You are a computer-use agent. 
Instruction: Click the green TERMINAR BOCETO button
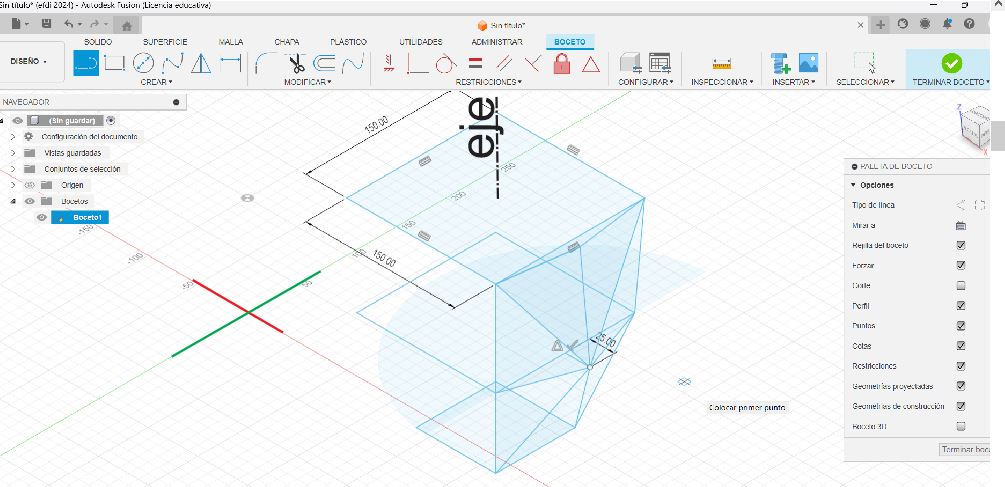(952, 63)
